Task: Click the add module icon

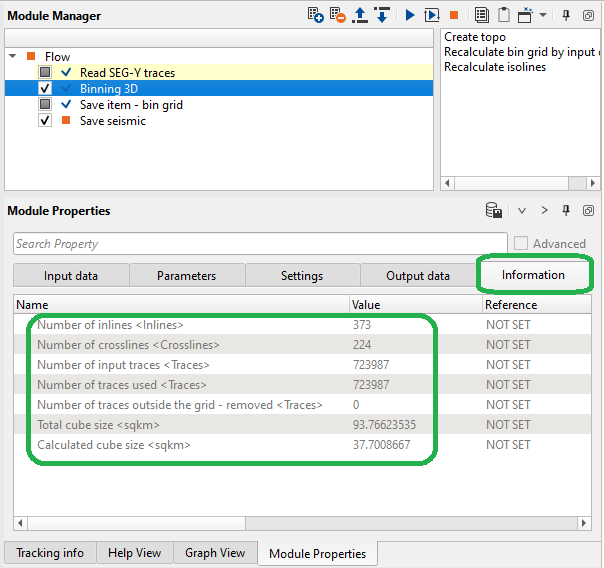Action: 315,15
